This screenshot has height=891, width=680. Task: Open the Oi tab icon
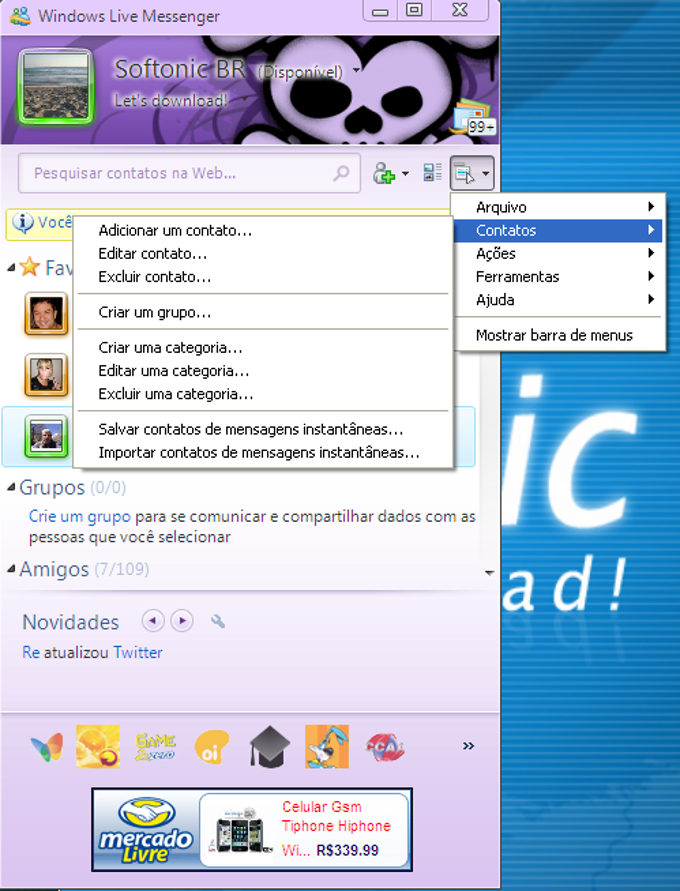[x=211, y=747]
